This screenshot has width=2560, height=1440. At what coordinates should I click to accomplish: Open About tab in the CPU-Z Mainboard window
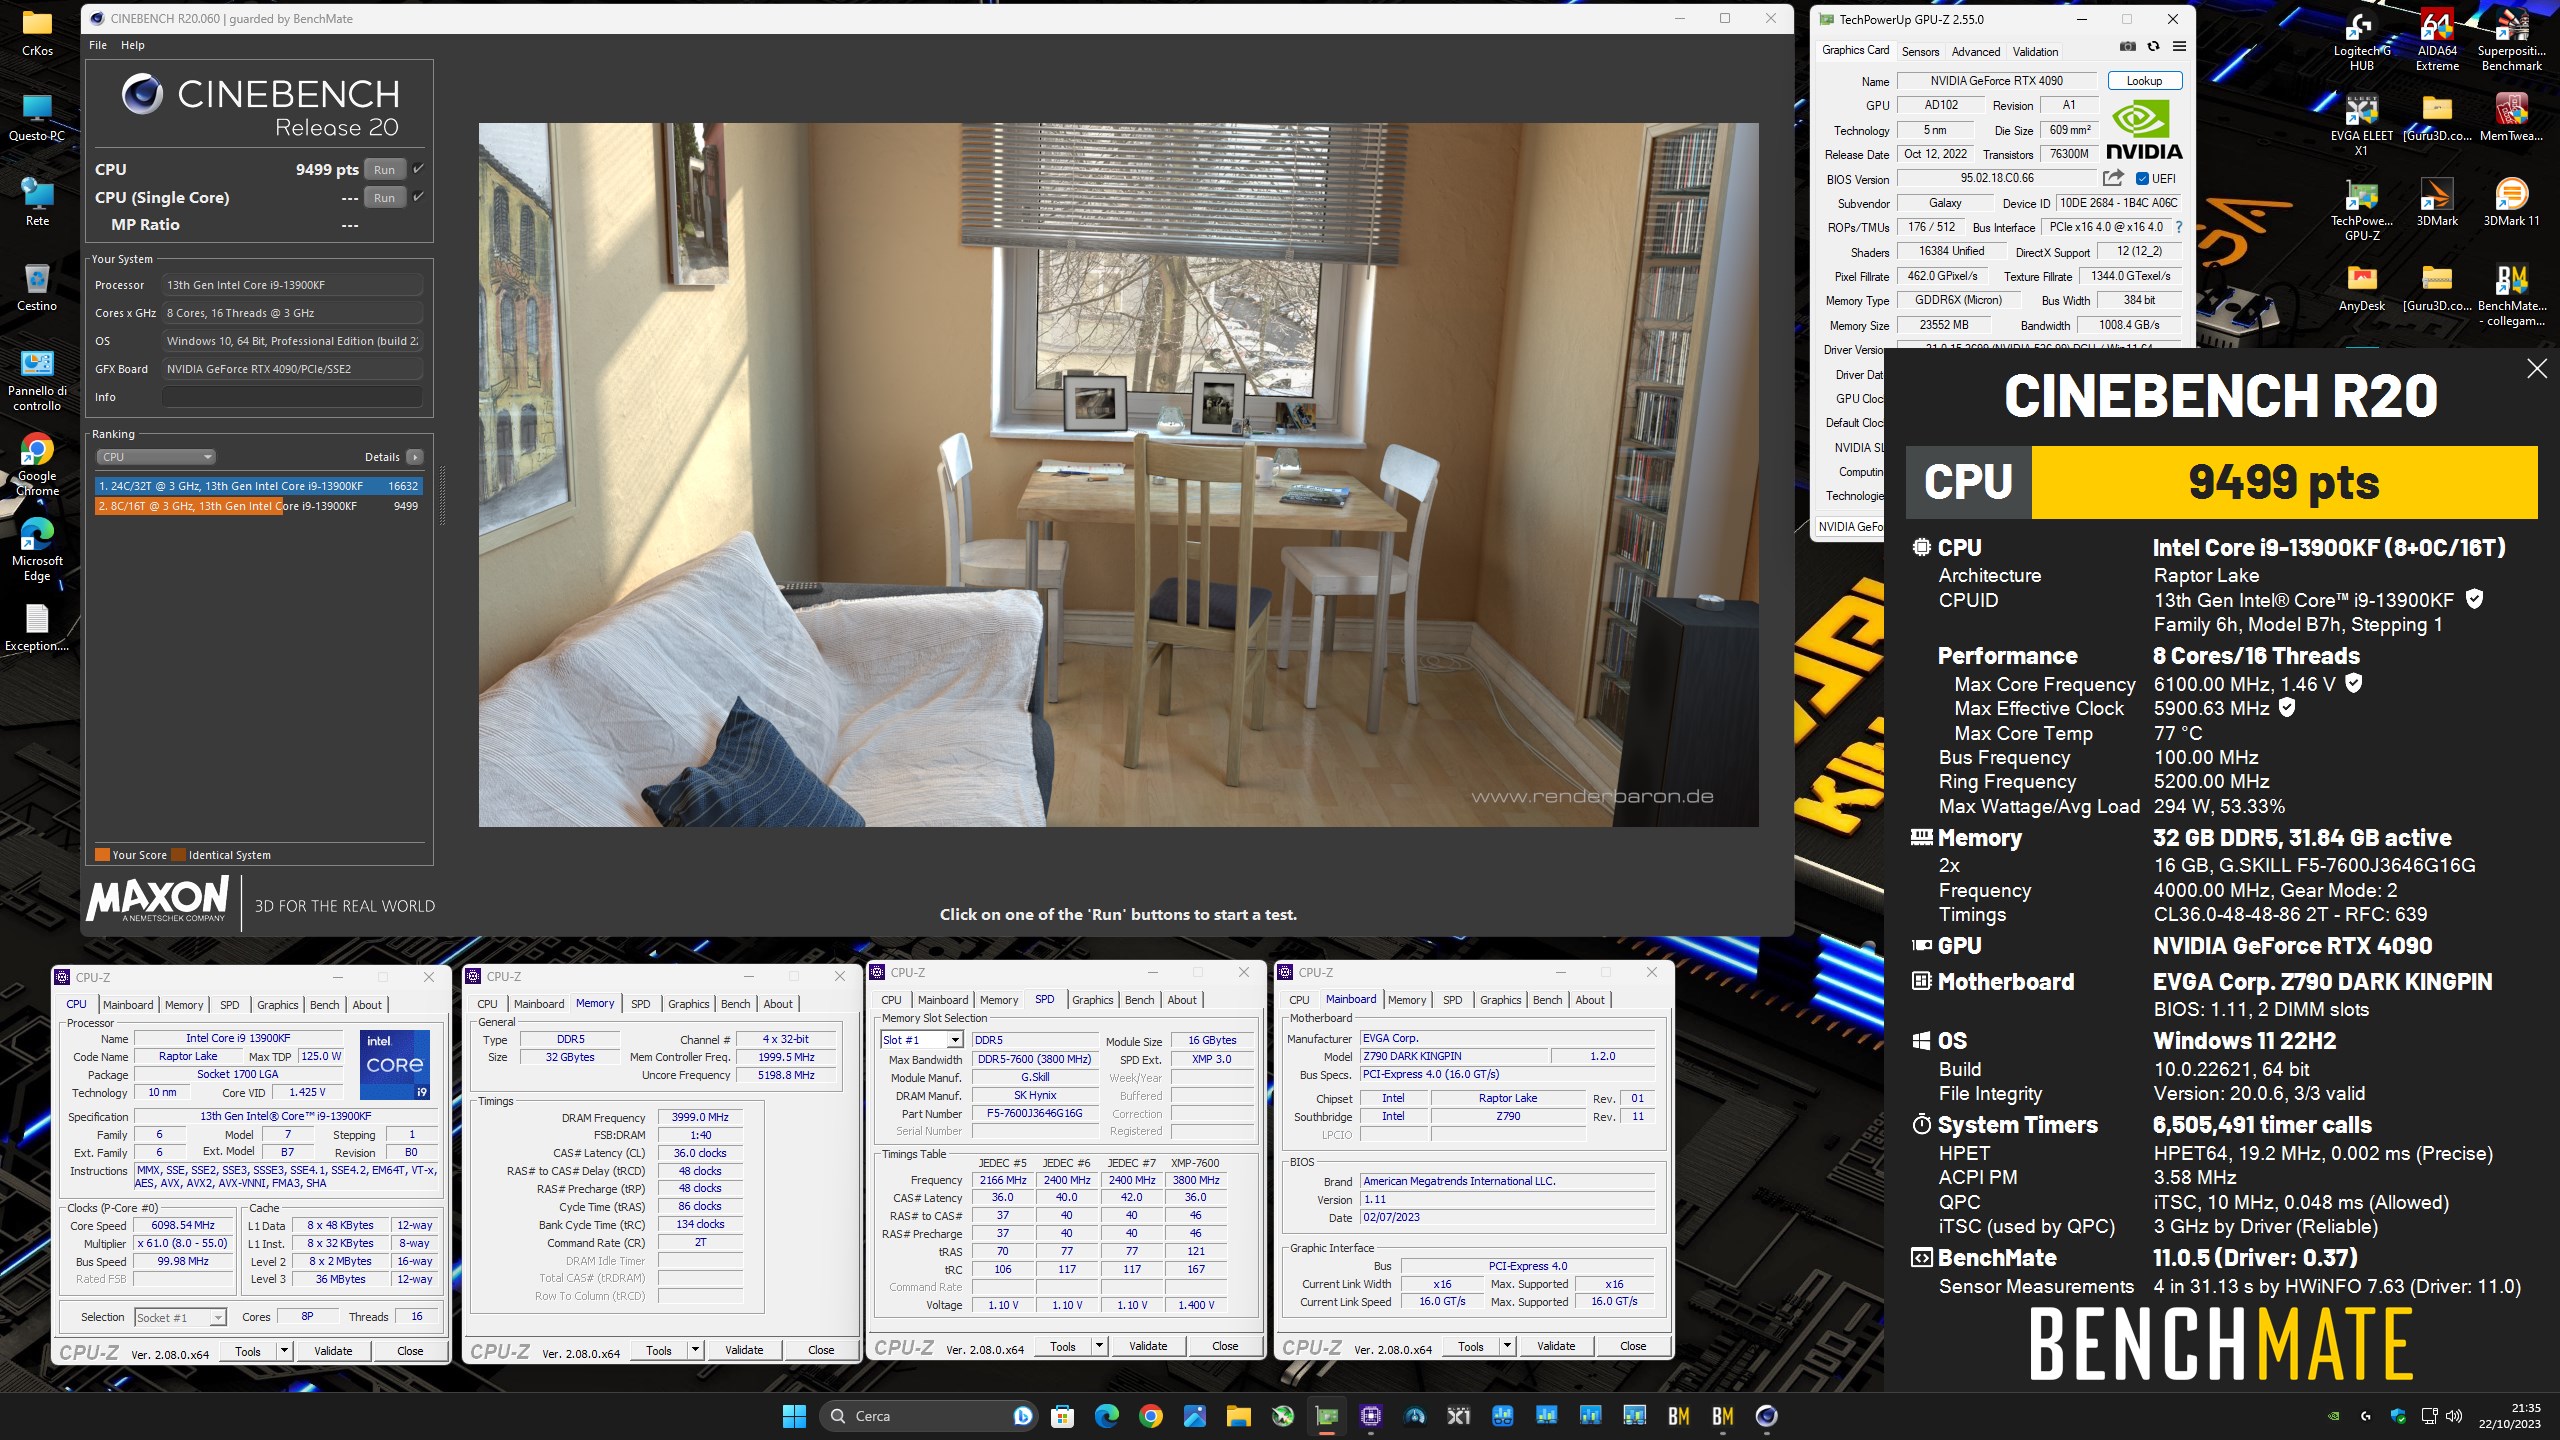click(x=1590, y=1000)
